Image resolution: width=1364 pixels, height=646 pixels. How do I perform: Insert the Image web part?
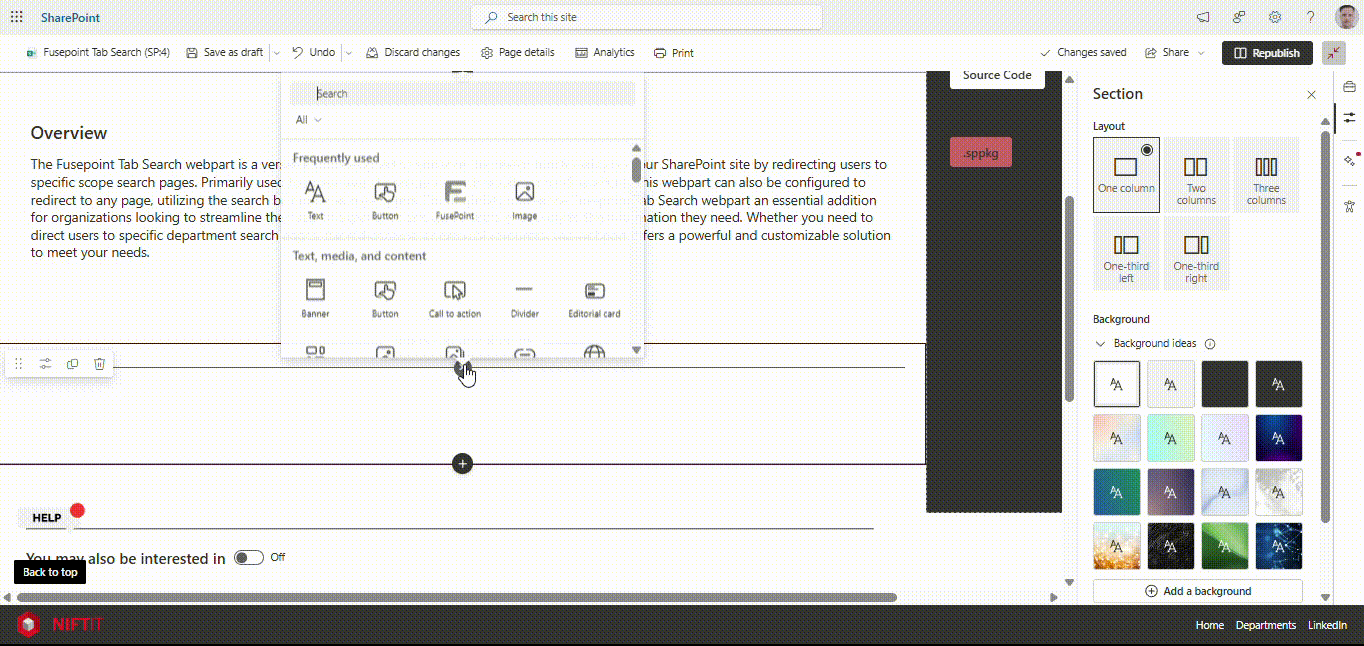(x=525, y=200)
